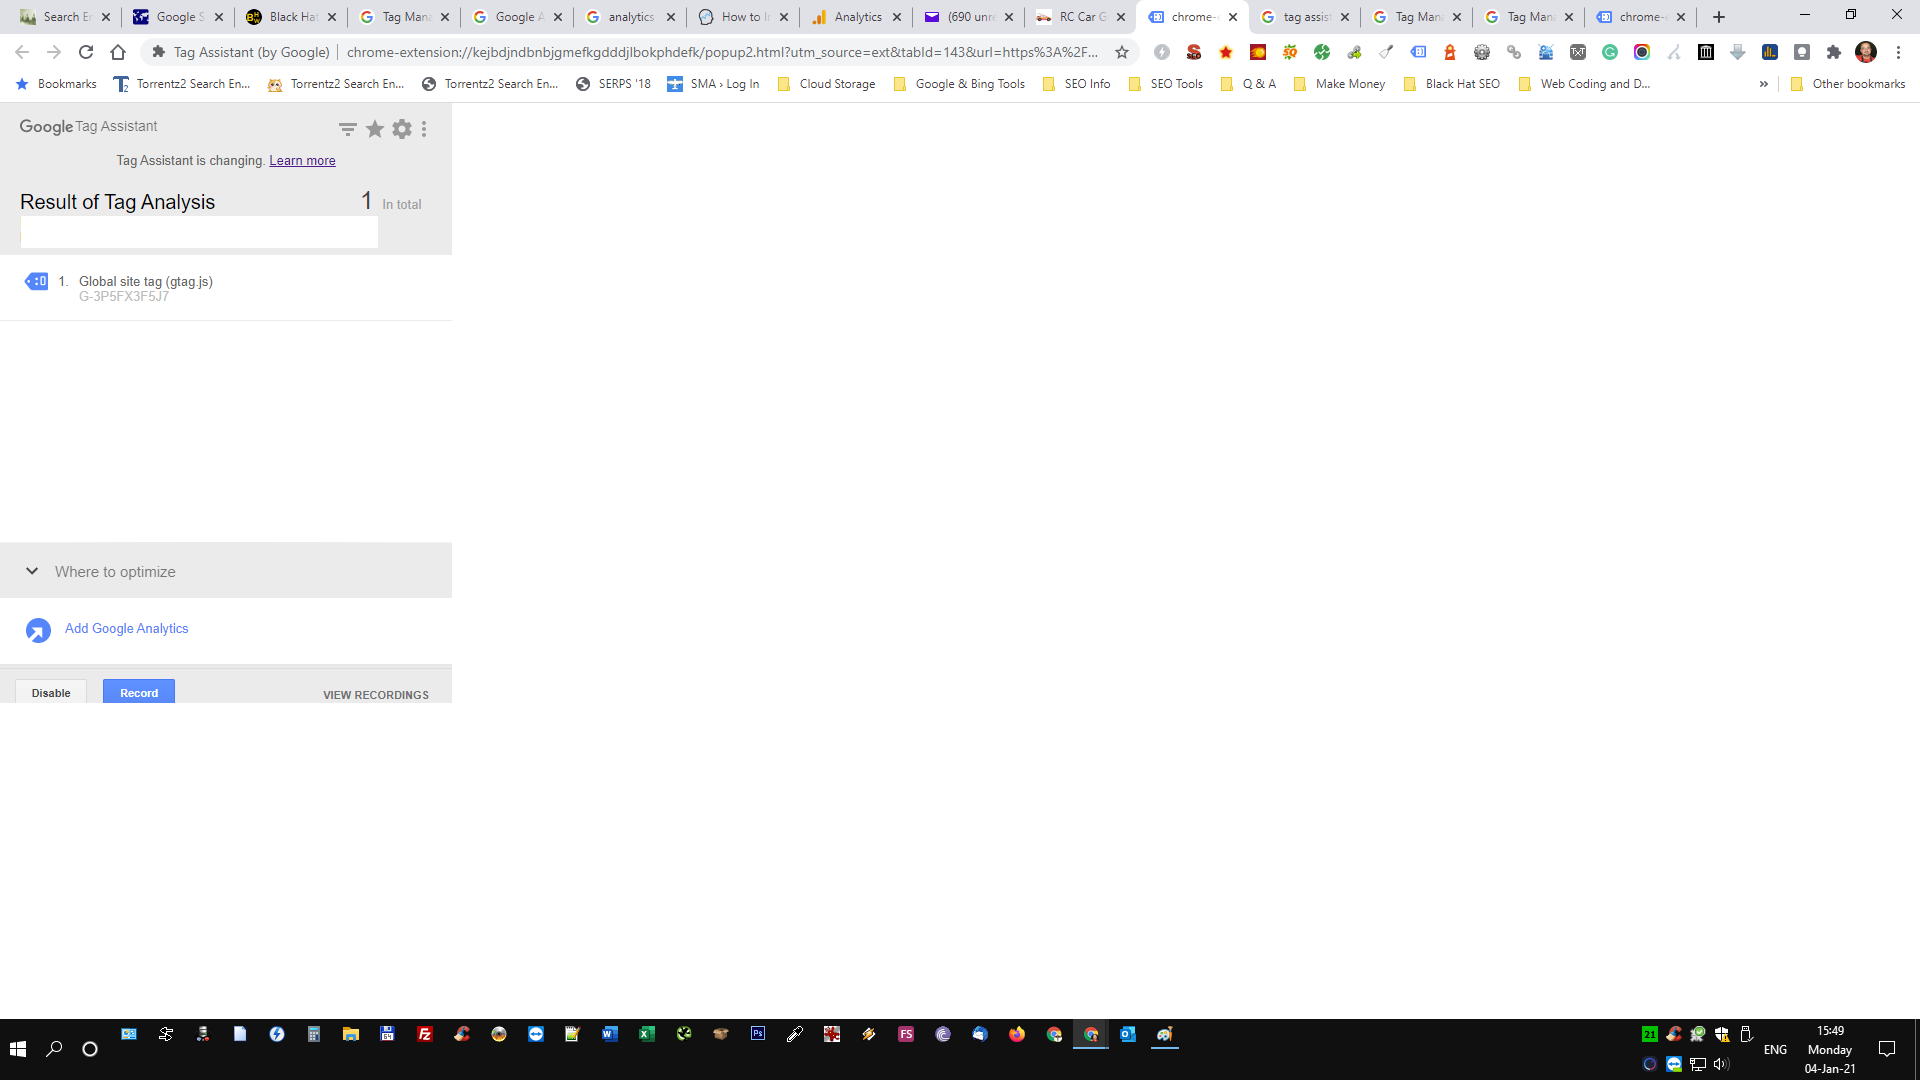Click the Tag Manager tab in browser
1920x1080 pixels.
pyautogui.click(x=404, y=16)
